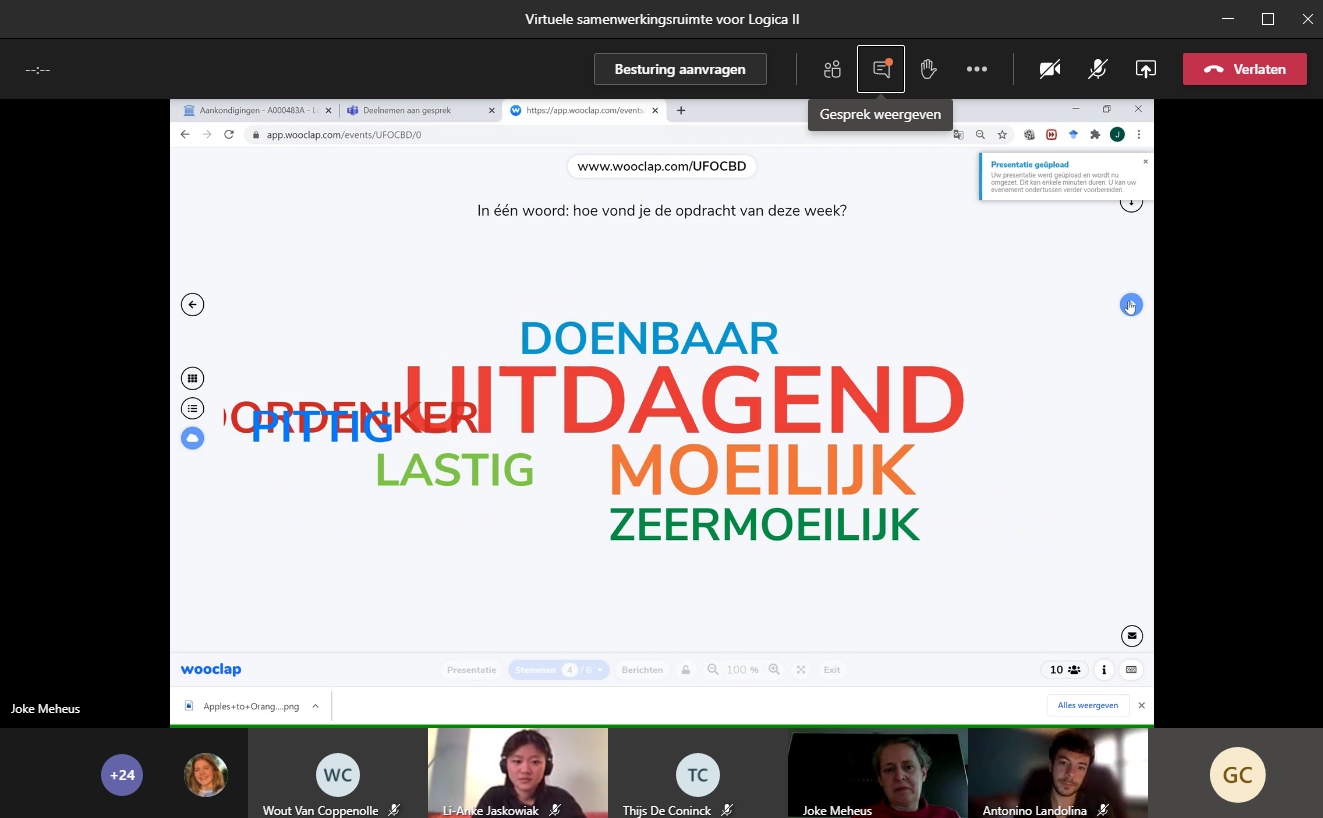
Task: Go back with Wooclap left arrow
Action: point(193,305)
